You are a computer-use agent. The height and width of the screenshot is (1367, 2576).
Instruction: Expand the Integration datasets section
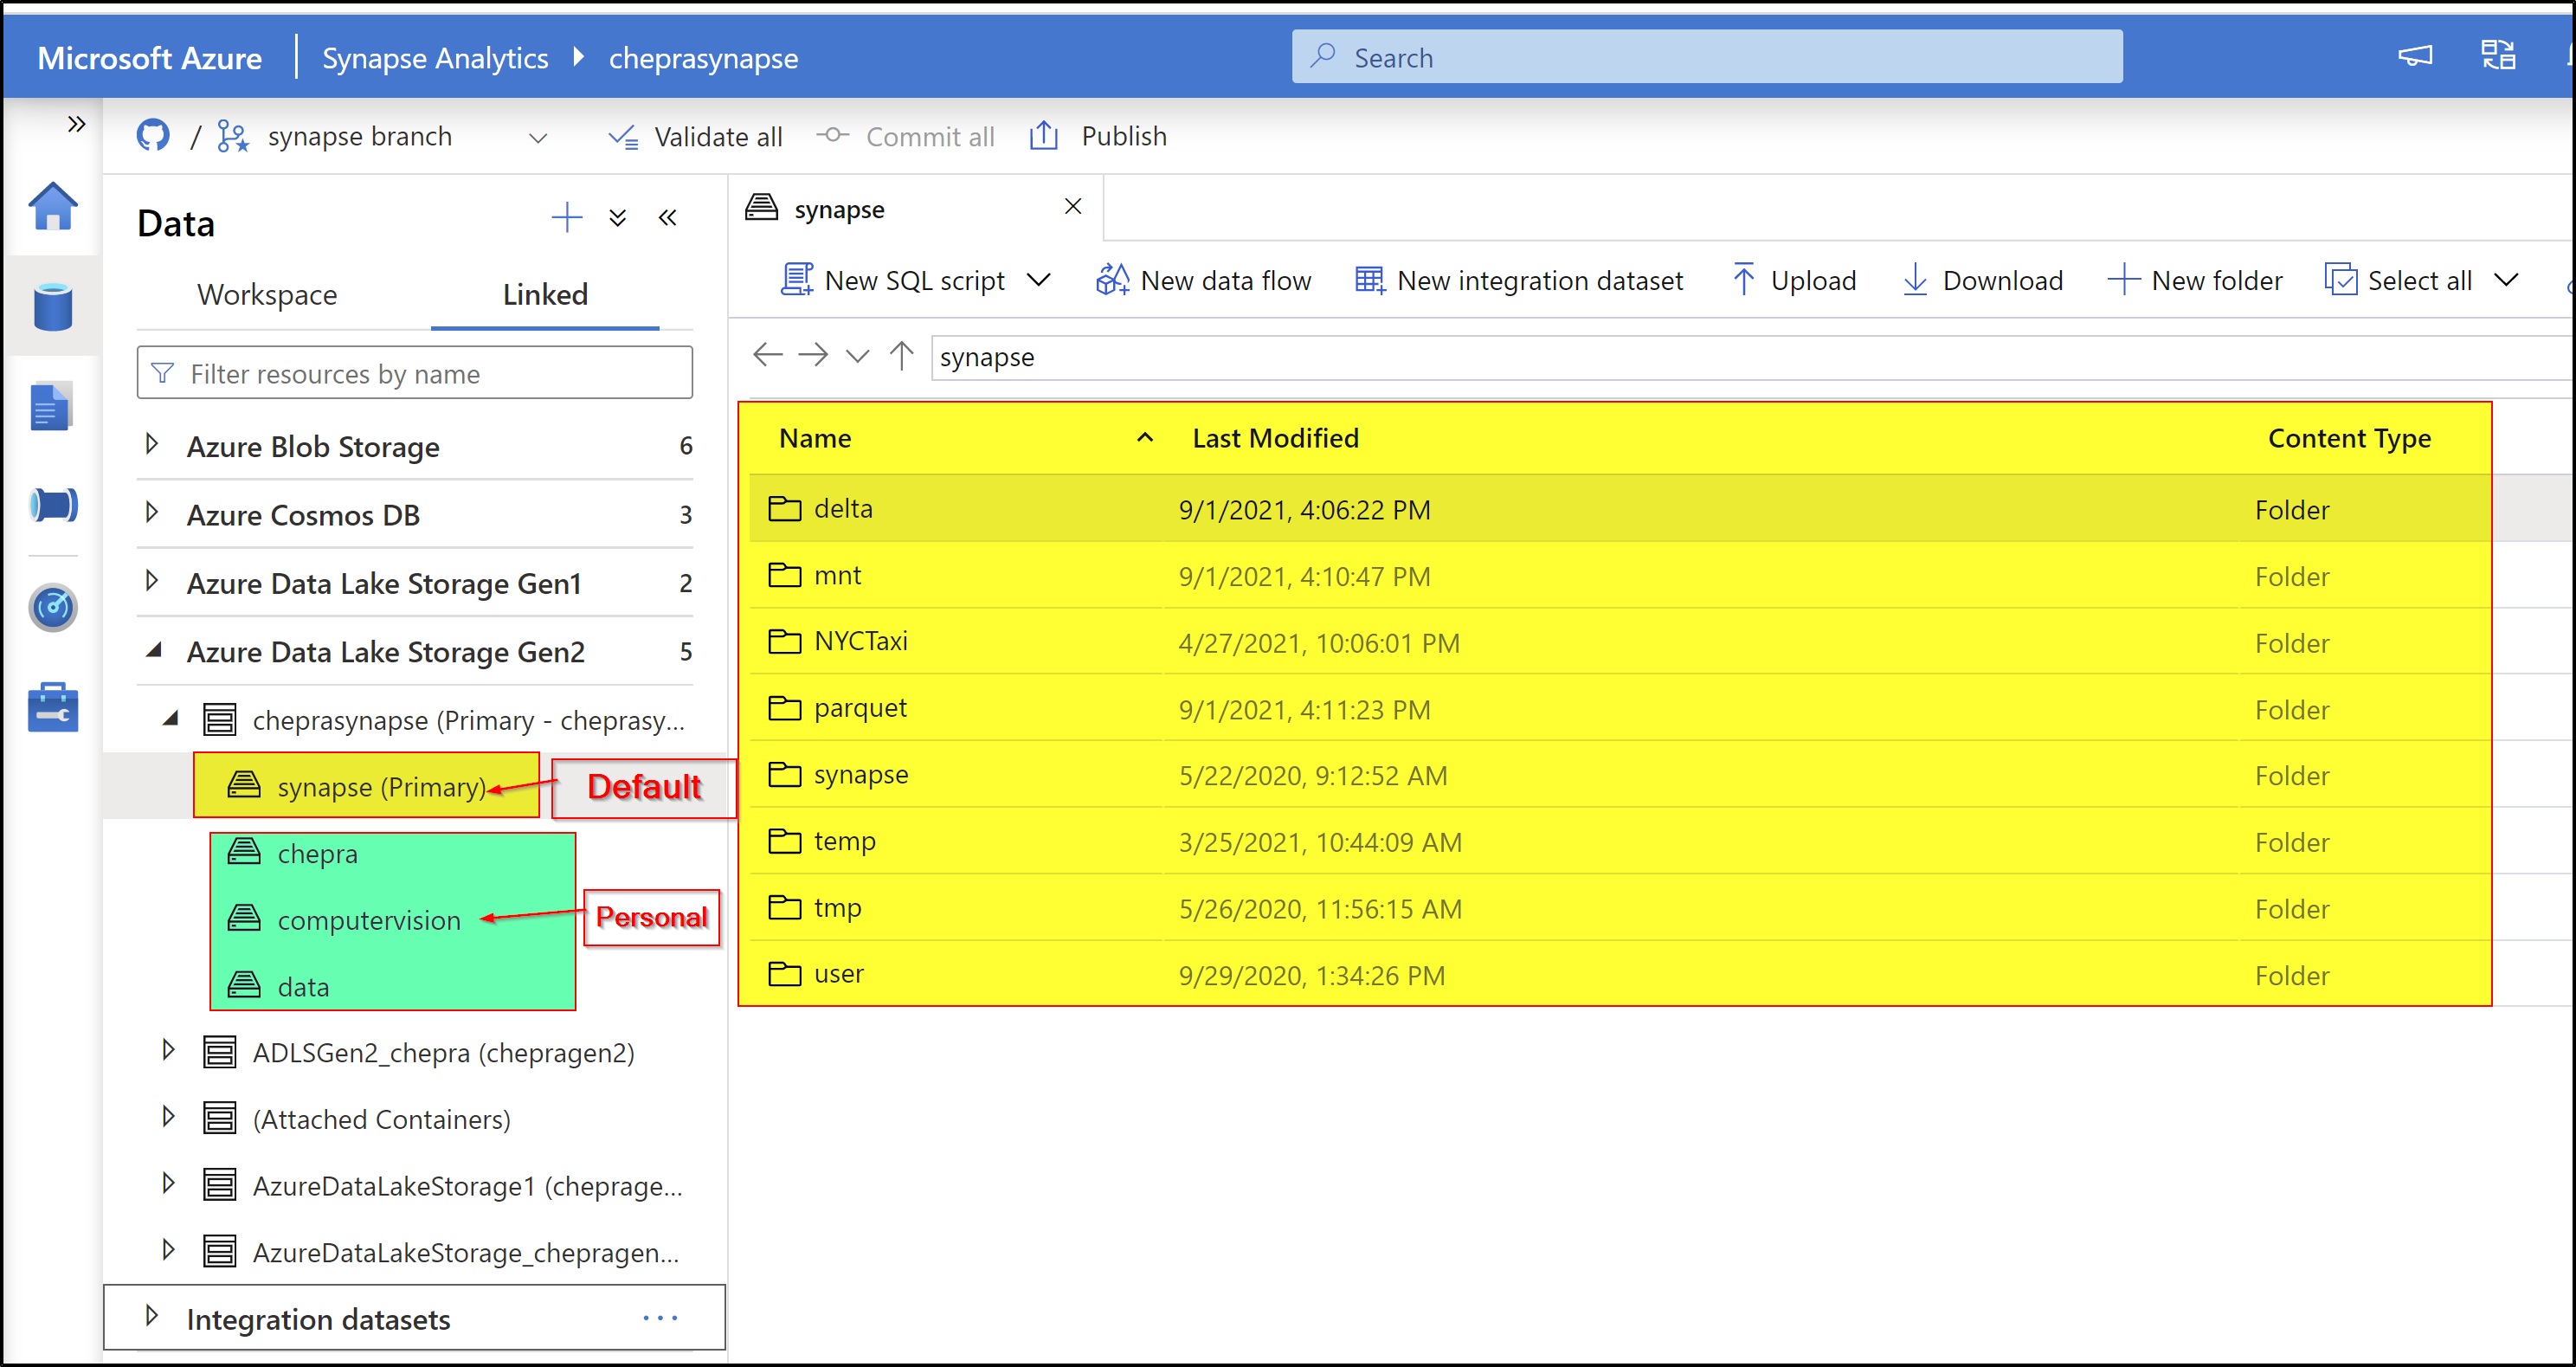click(x=152, y=1316)
